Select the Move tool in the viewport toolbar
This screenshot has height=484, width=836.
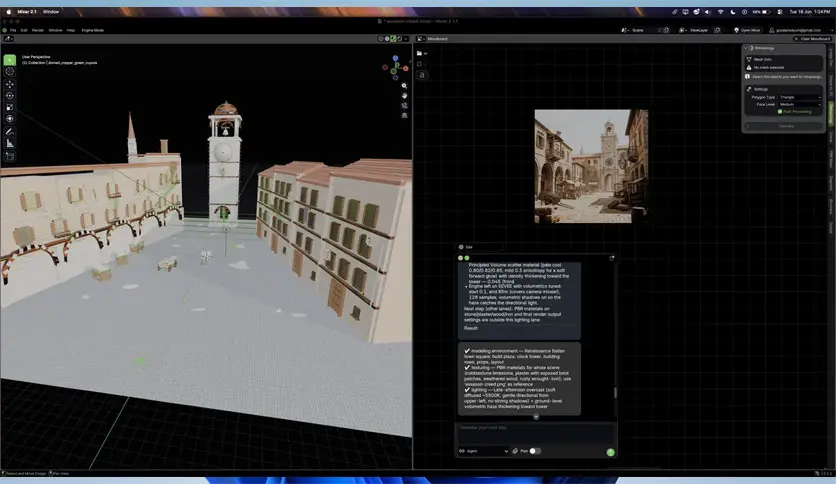point(10,84)
